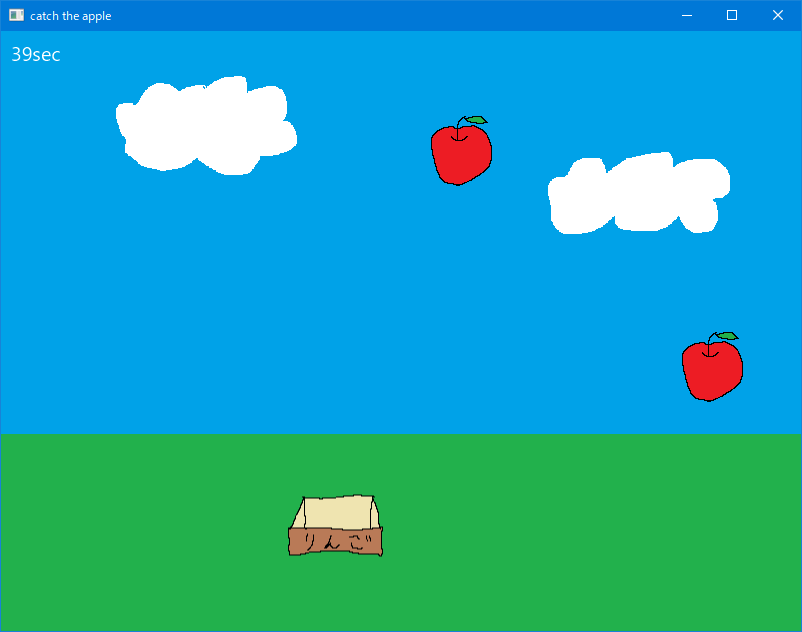Click the app icon in the title bar
The width and height of the screenshot is (802, 632).
pos(16,15)
